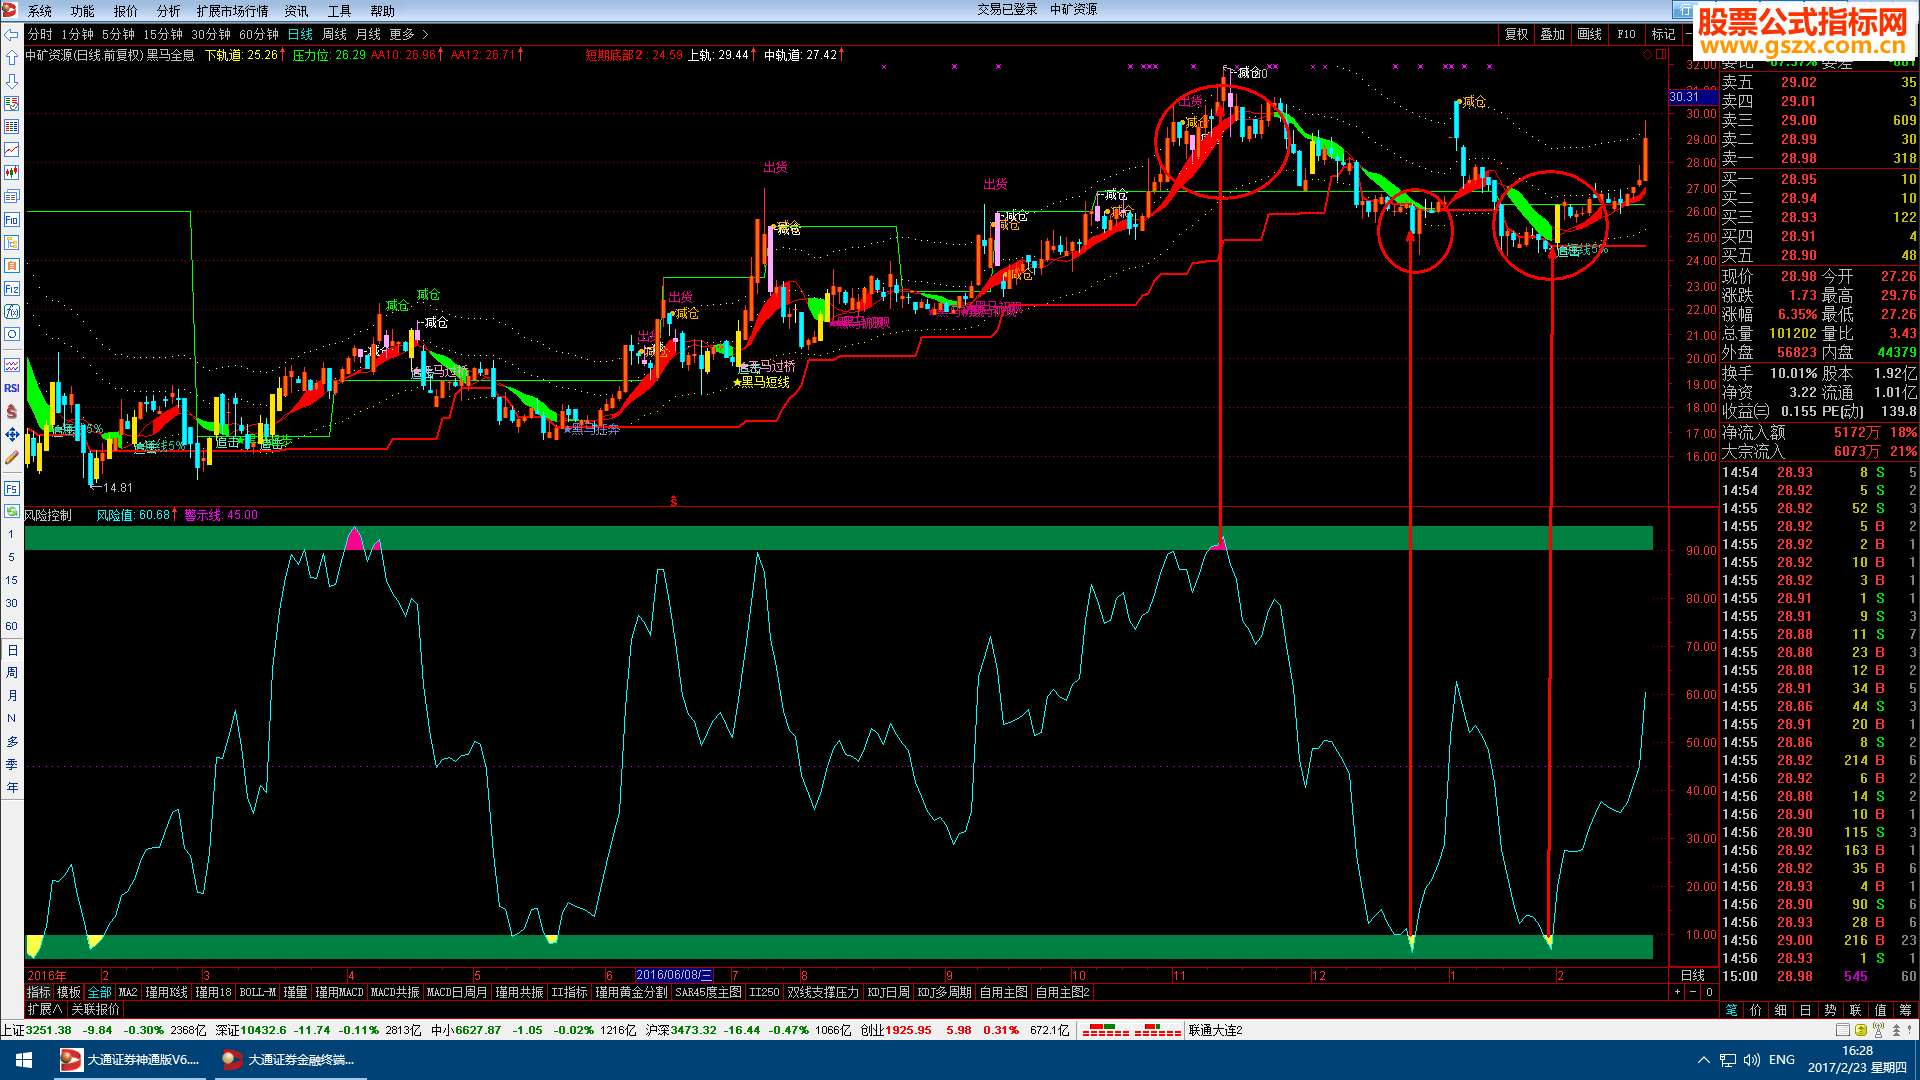
Task: Open the 指标 indicator selector tab
Action: click(x=38, y=992)
